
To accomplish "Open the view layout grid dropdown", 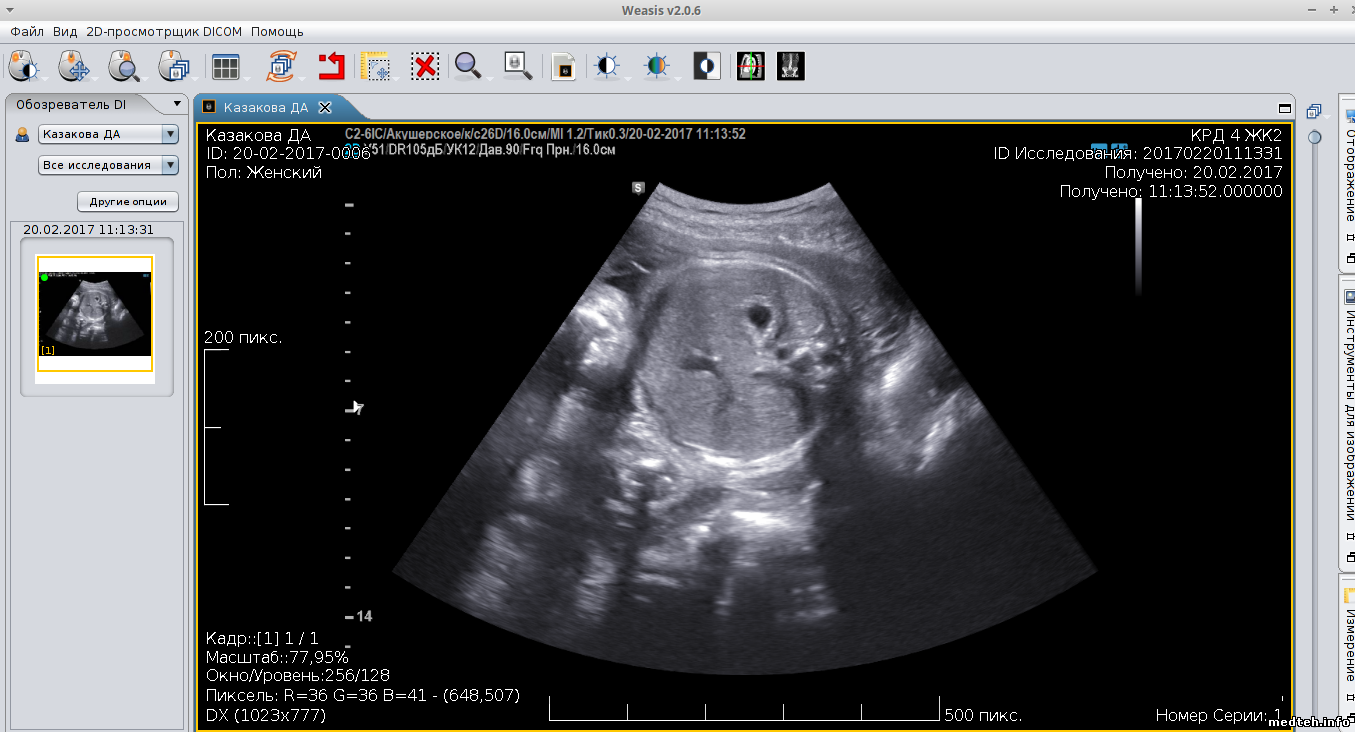I will click(x=226, y=67).
